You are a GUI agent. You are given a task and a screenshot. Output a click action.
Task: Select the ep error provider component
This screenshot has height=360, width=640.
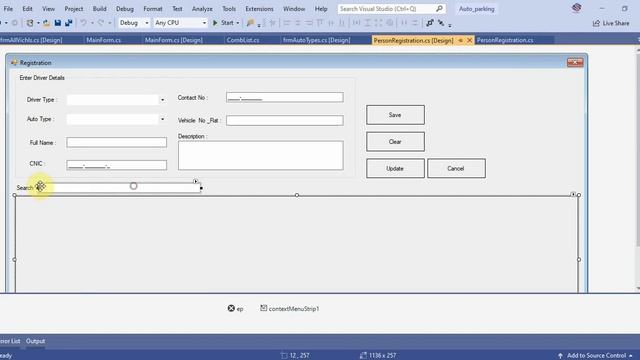tap(236, 309)
